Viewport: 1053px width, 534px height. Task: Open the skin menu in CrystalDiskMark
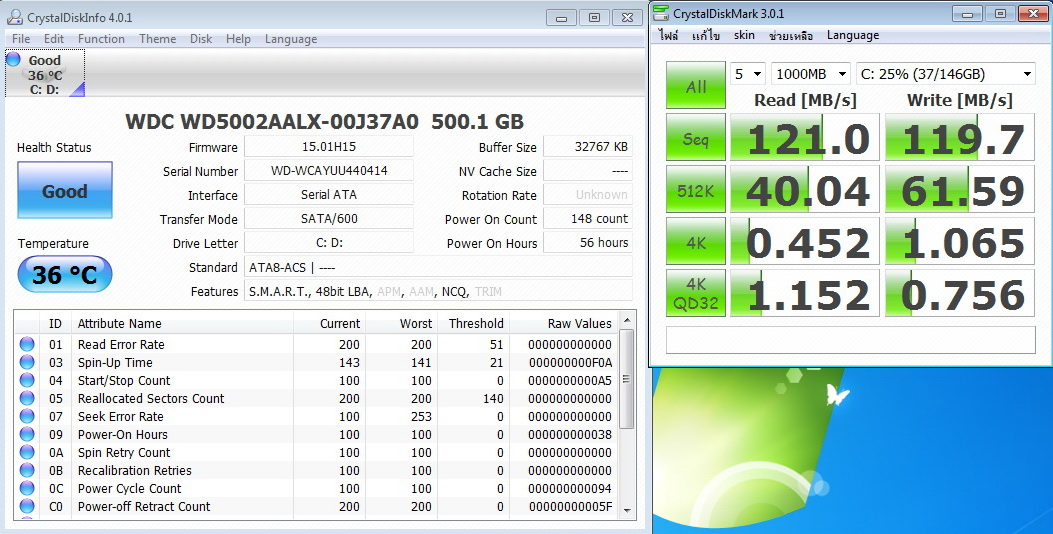click(x=744, y=36)
